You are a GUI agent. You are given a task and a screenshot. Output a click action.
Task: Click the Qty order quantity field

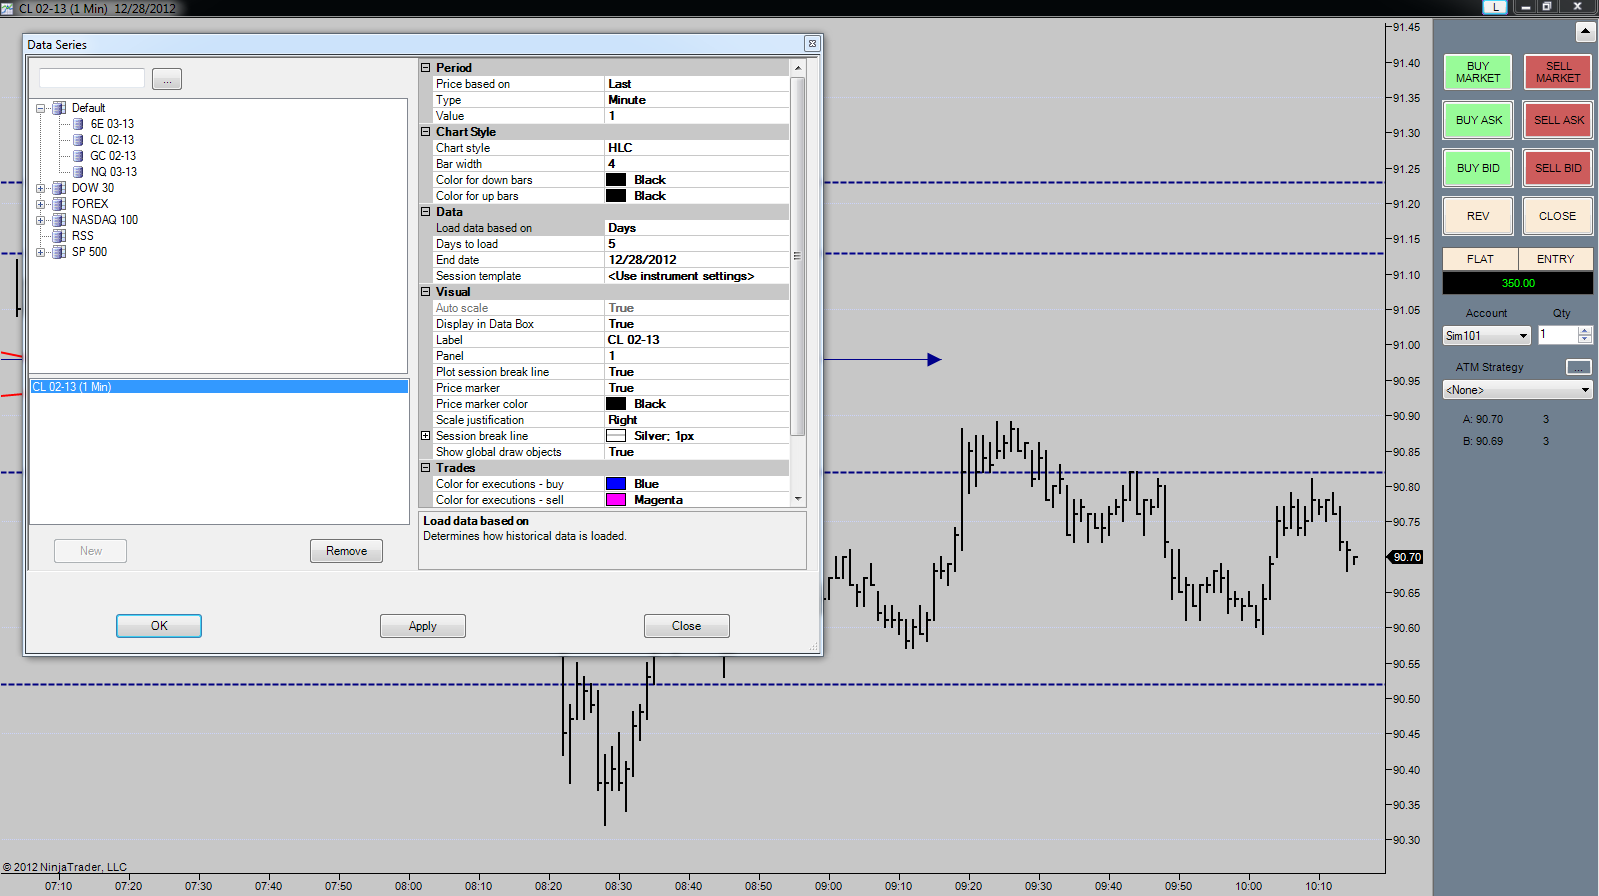click(x=1558, y=335)
